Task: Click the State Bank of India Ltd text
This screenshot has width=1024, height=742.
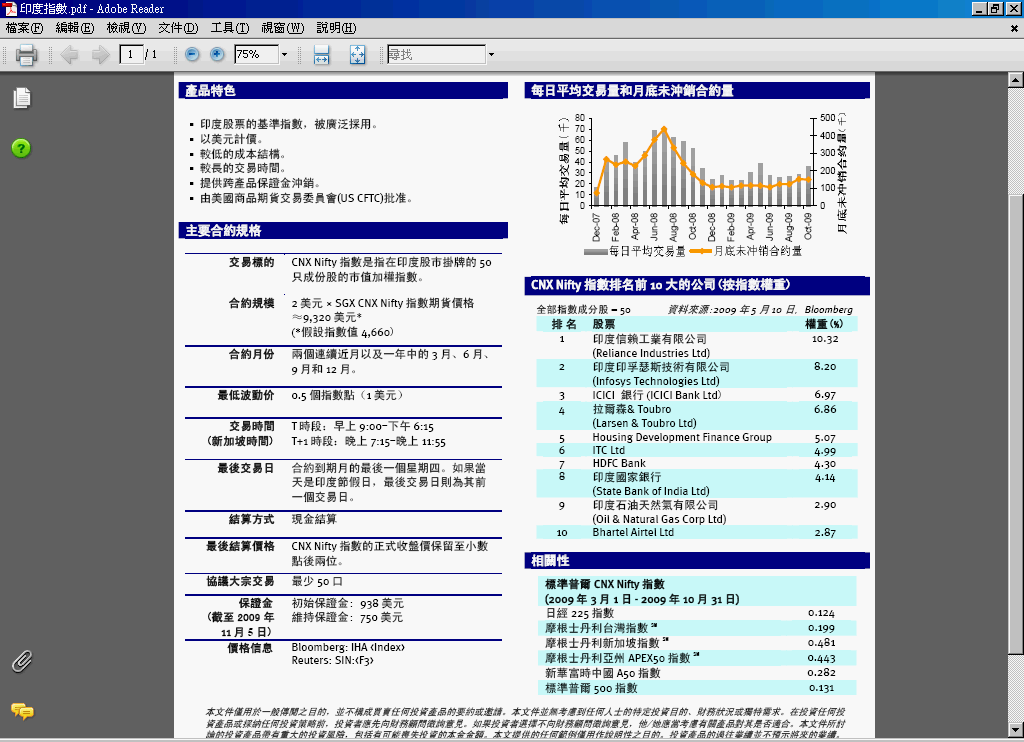Action: 650,491
